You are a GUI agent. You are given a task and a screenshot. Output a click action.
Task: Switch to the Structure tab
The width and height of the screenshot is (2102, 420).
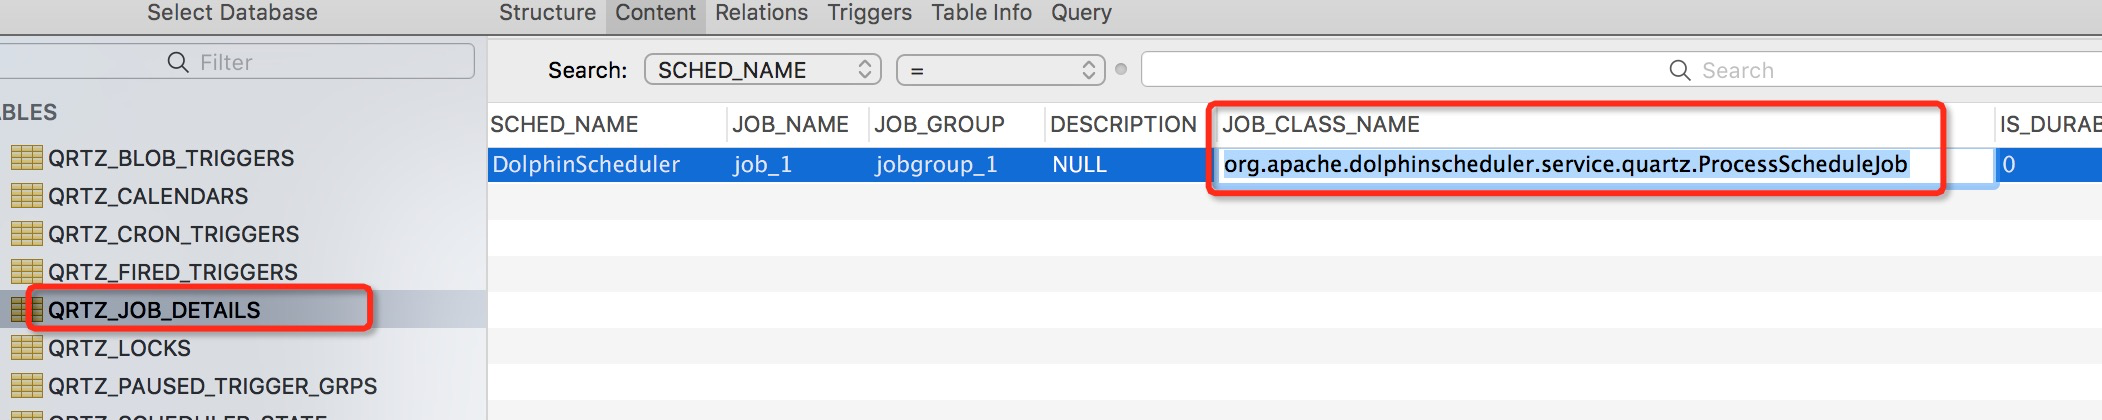point(547,13)
